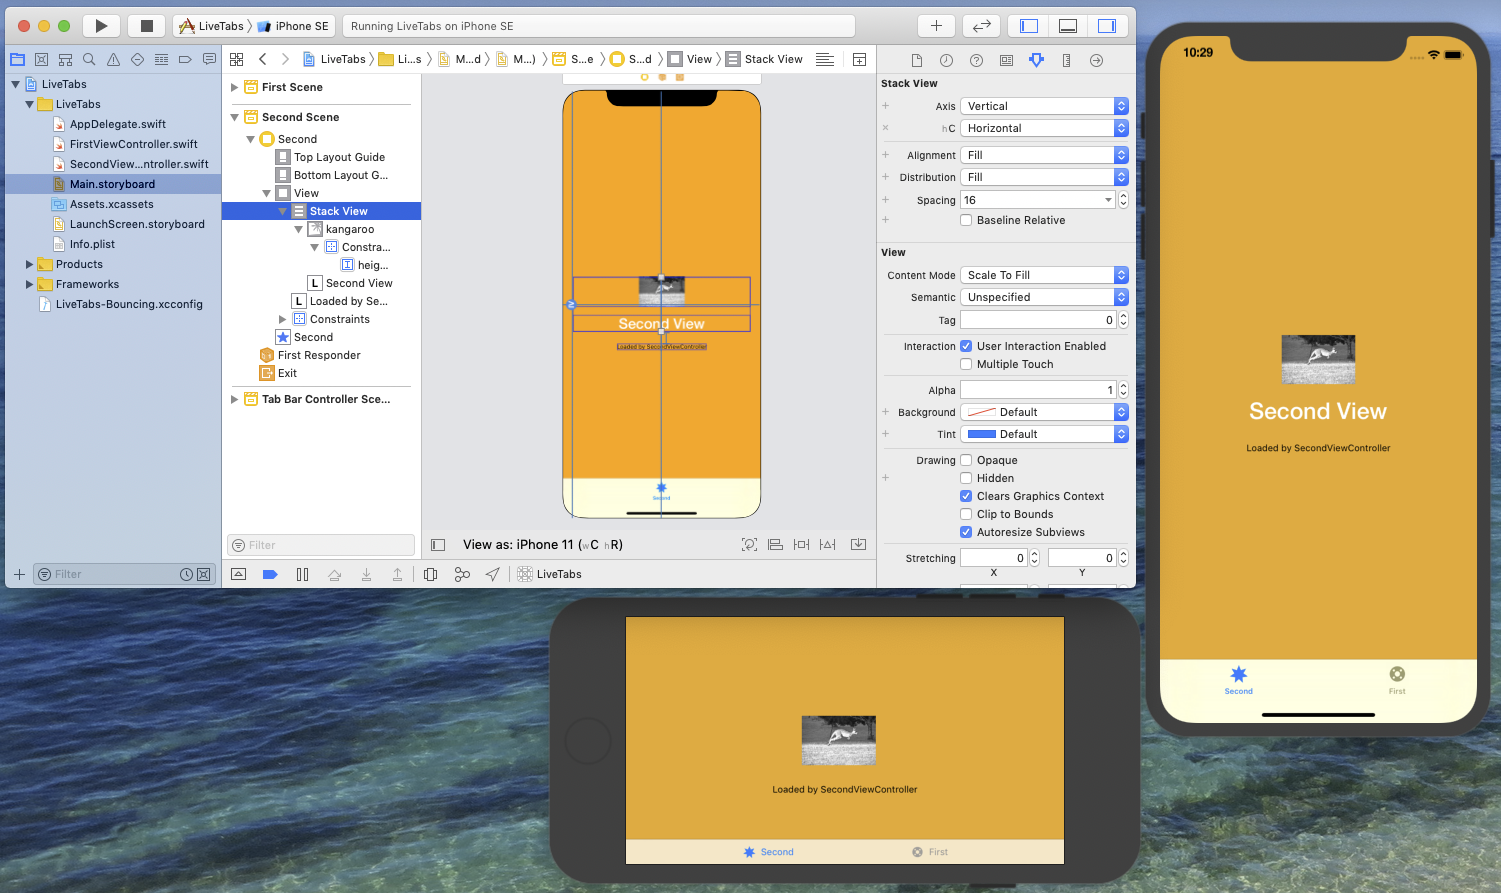Open Background color Default selector
The width and height of the screenshot is (1501, 893).
pyautogui.click(x=1044, y=412)
